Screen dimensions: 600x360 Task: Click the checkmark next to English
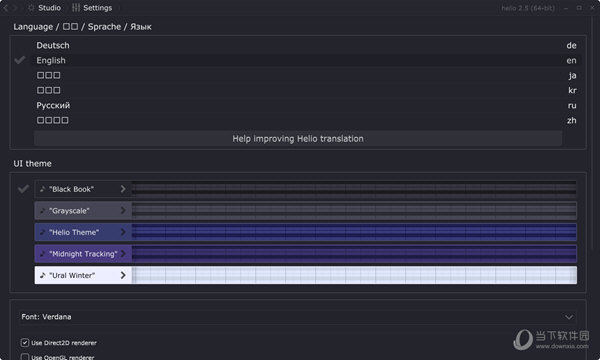[x=20, y=60]
